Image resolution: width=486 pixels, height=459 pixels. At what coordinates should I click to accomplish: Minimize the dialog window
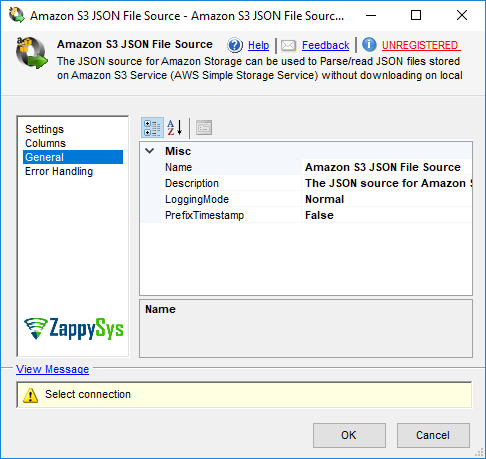[371, 15]
